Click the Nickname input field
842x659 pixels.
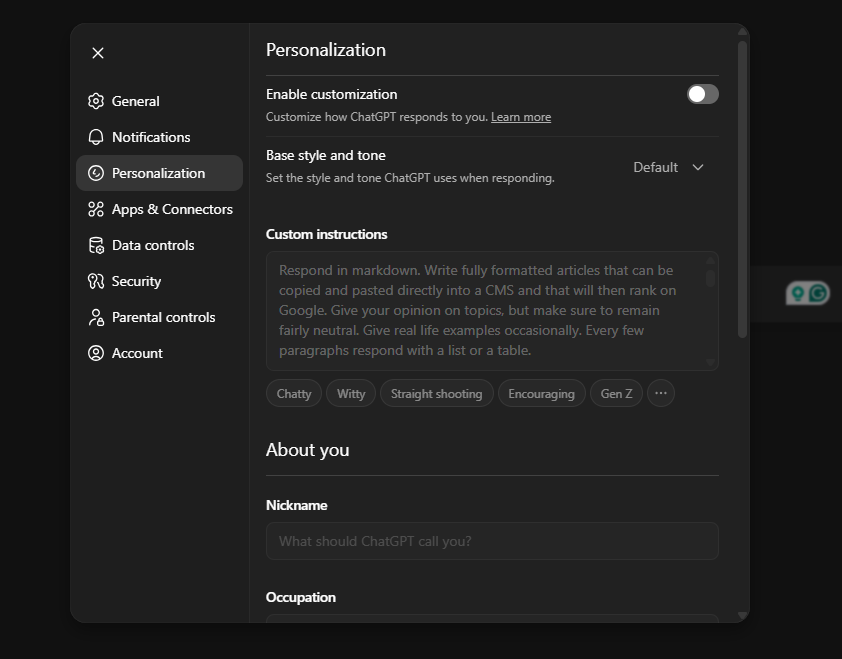492,540
